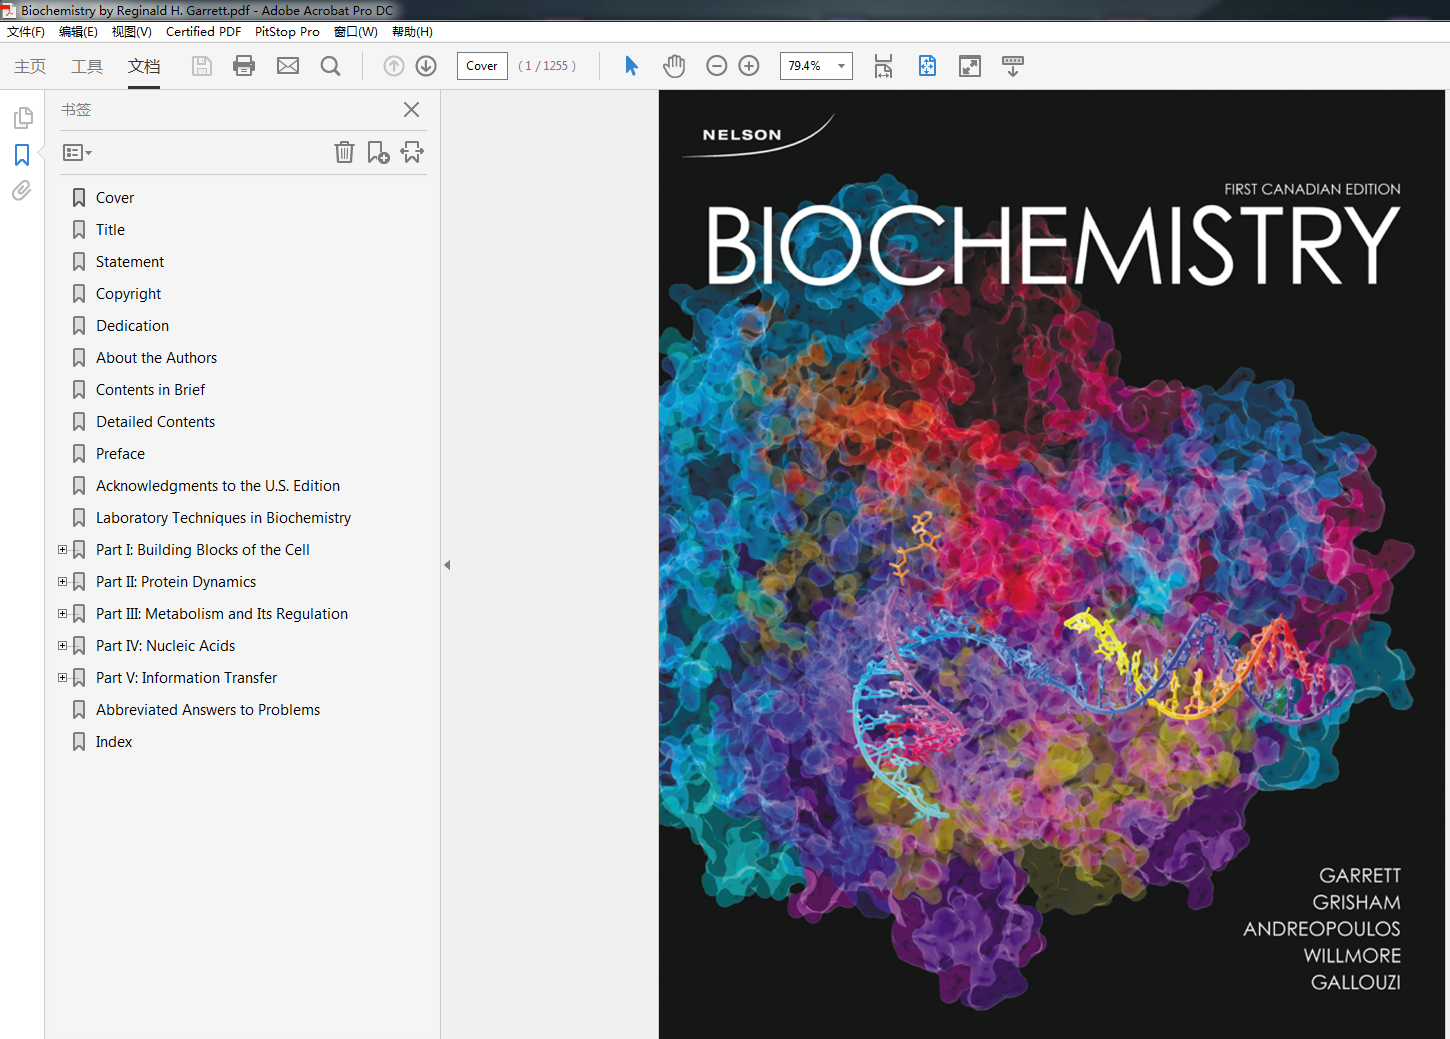Jump to Statement bookmark
Viewport: 1450px width, 1039px height.
[x=130, y=262]
